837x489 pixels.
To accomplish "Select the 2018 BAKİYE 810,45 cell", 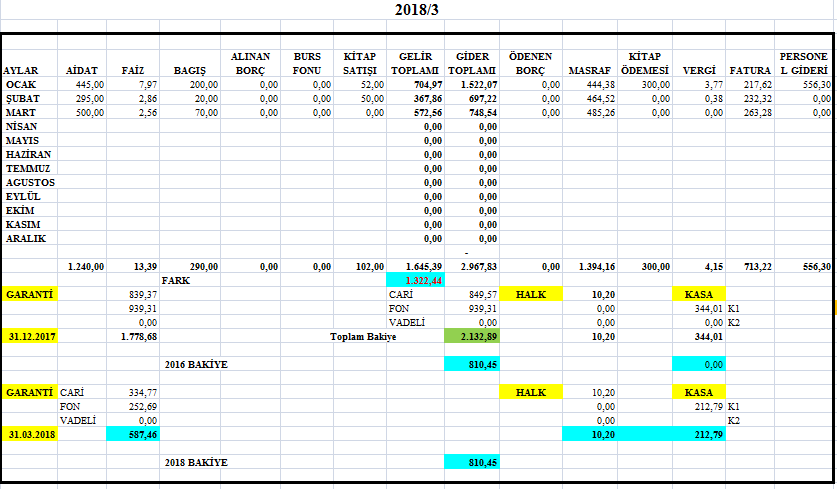I will click(472, 462).
